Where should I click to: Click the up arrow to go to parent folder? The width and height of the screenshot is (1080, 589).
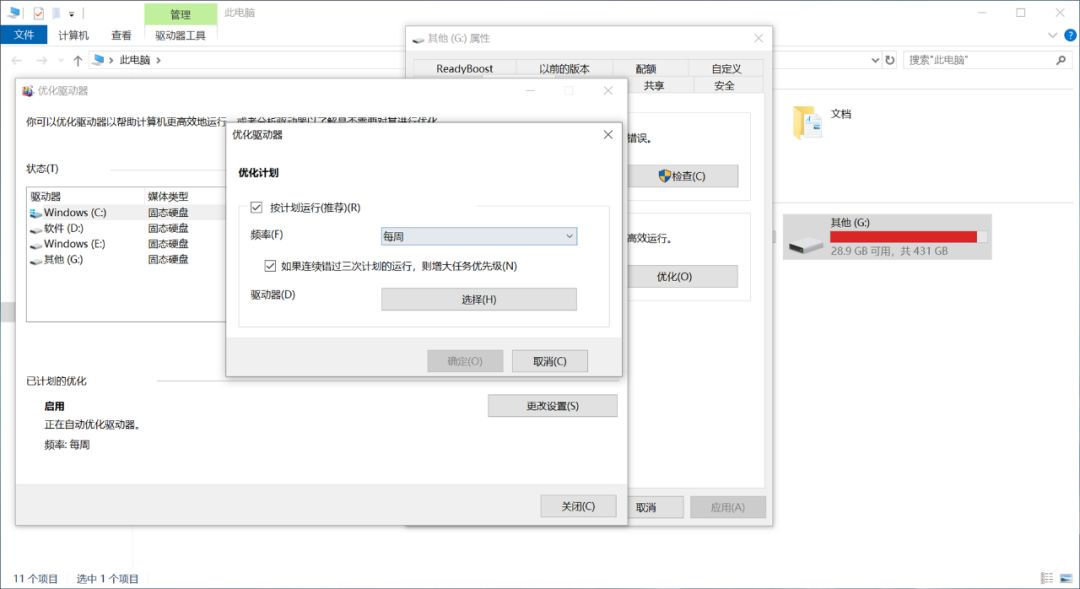coord(77,59)
